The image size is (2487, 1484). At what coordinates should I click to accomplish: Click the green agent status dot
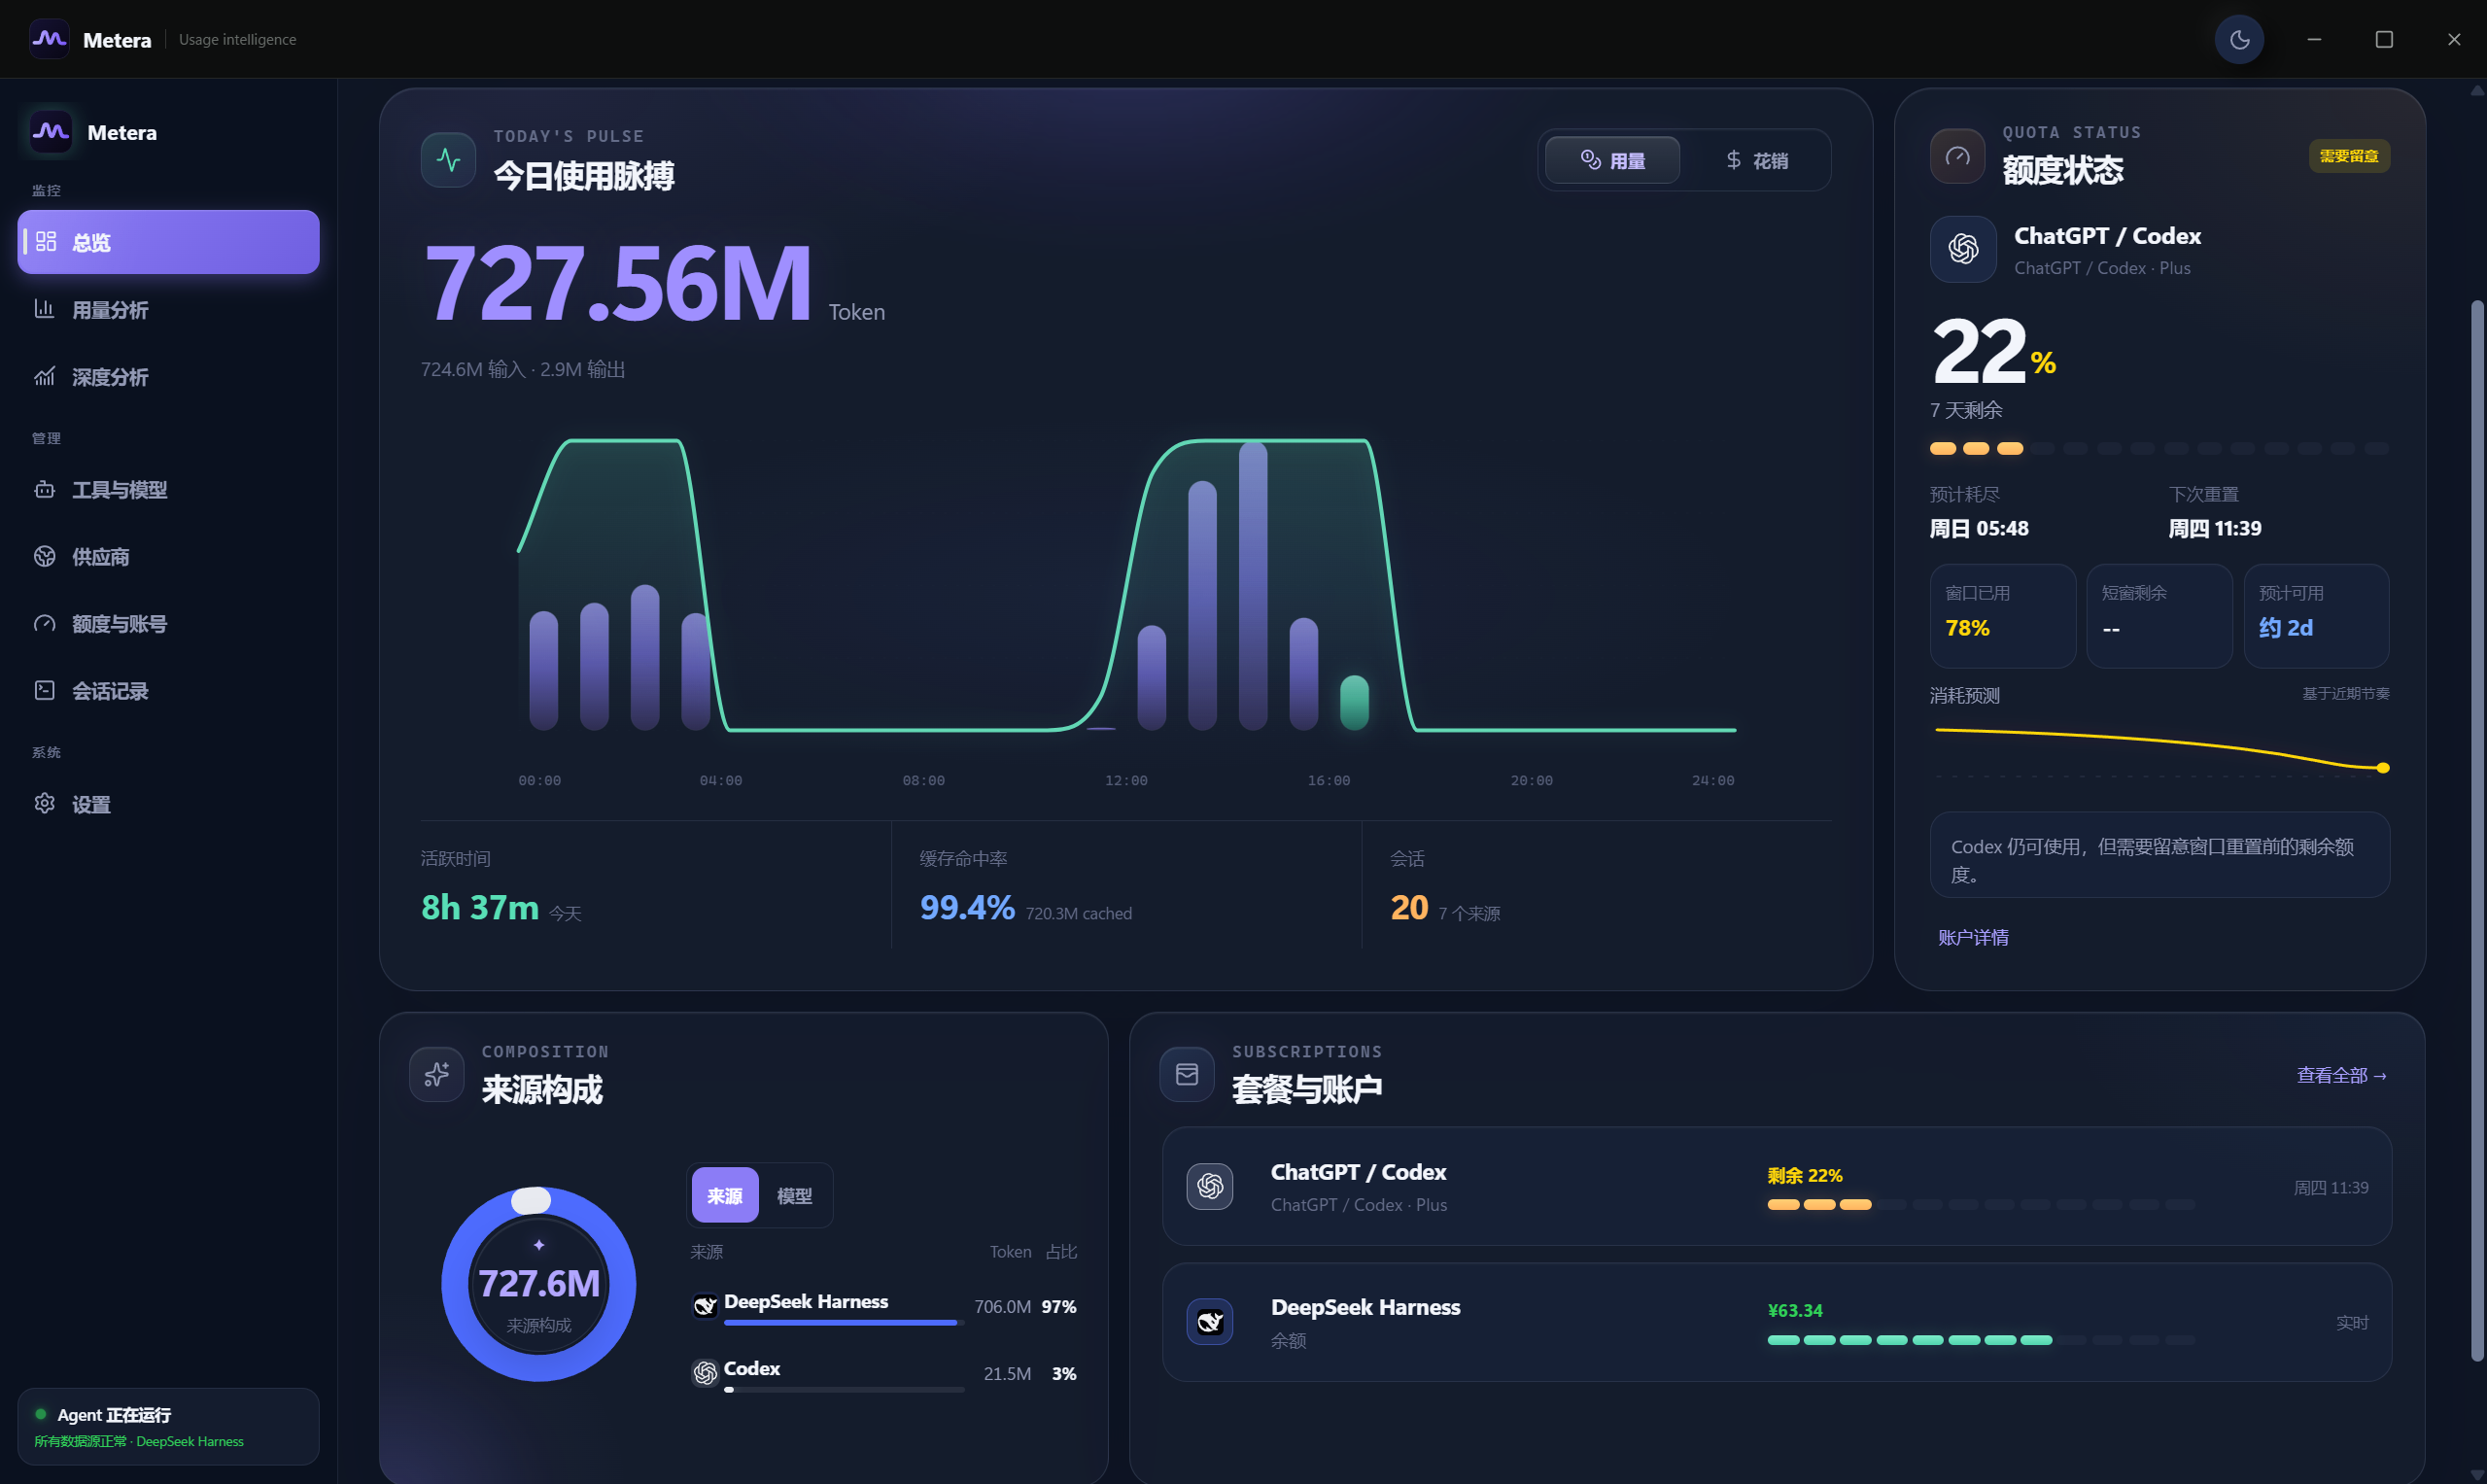(41, 1414)
